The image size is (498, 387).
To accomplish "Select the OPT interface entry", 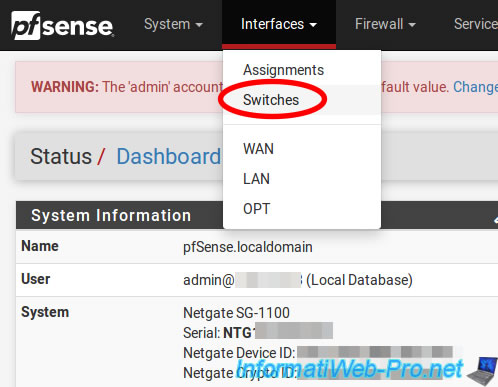I will pyautogui.click(x=256, y=209).
